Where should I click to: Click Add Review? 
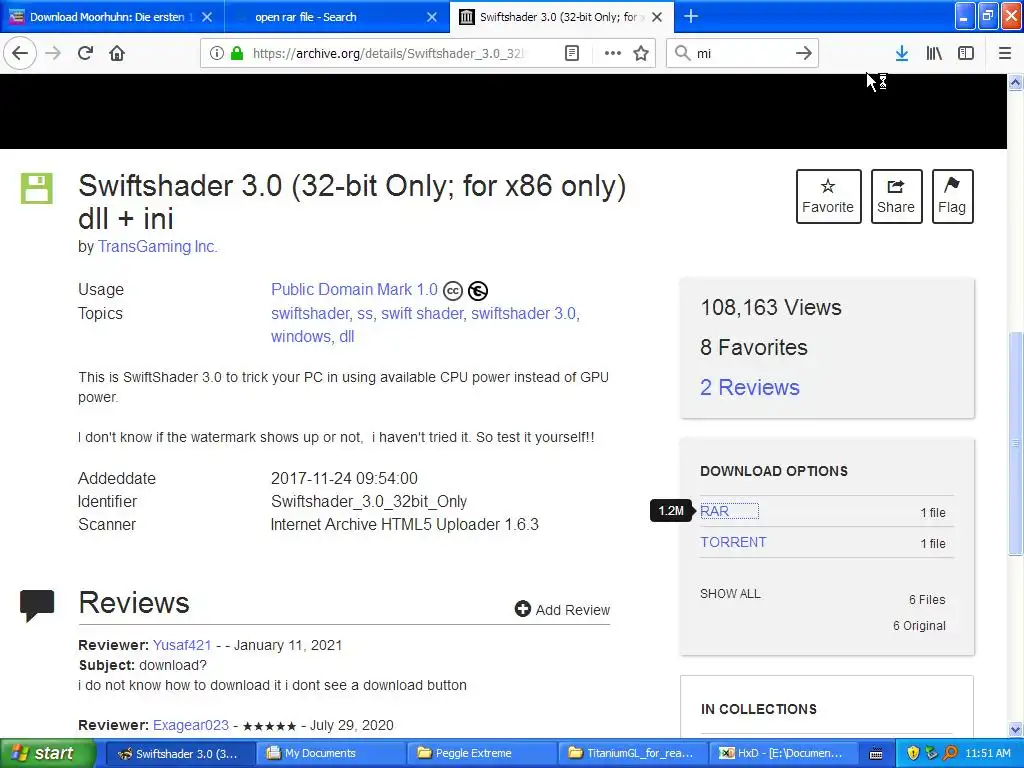coord(562,609)
